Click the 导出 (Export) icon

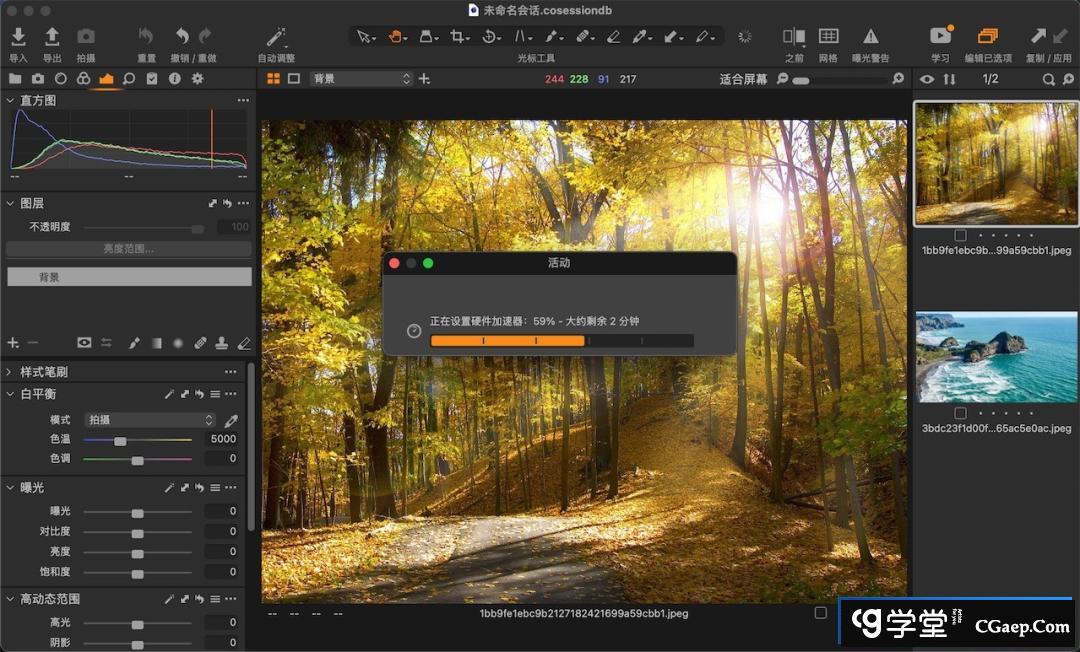[52, 37]
